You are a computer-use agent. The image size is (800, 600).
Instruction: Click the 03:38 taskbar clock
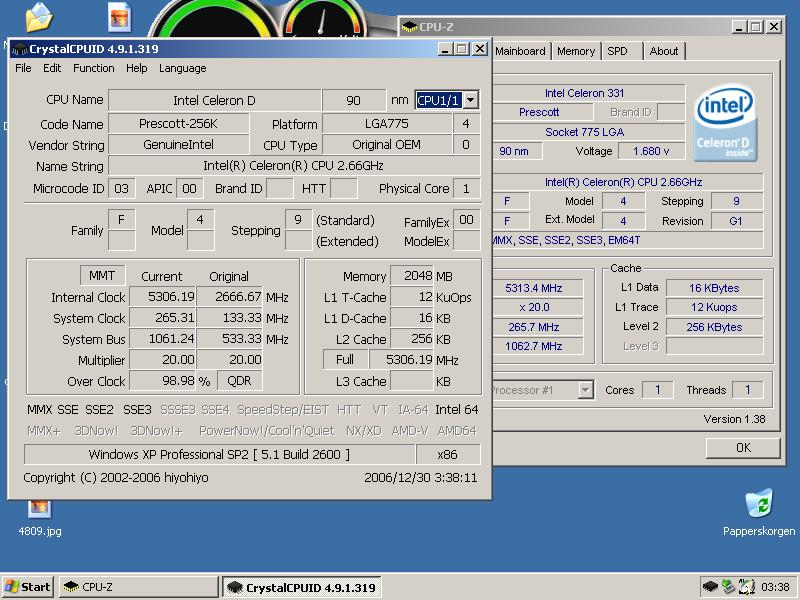(x=775, y=587)
